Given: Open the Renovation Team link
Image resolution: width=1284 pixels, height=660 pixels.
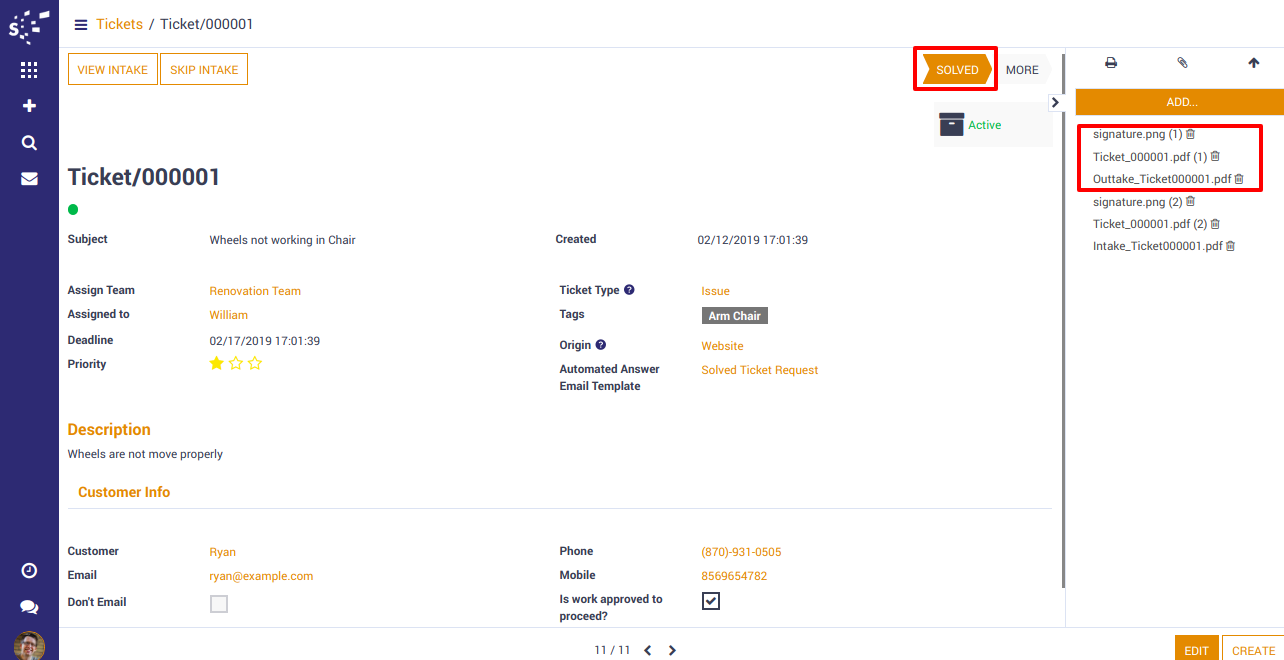Looking at the screenshot, I should click(x=255, y=291).
